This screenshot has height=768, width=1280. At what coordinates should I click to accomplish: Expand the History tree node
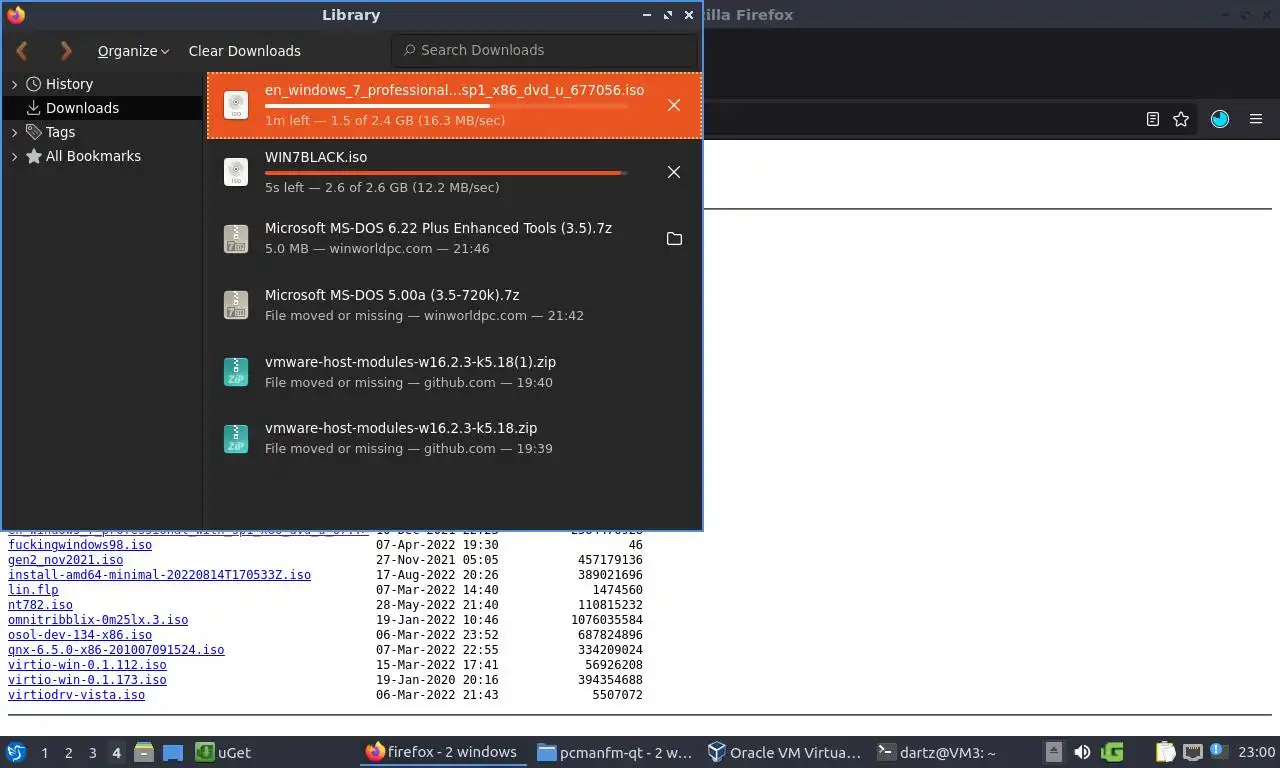coord(14,85)
